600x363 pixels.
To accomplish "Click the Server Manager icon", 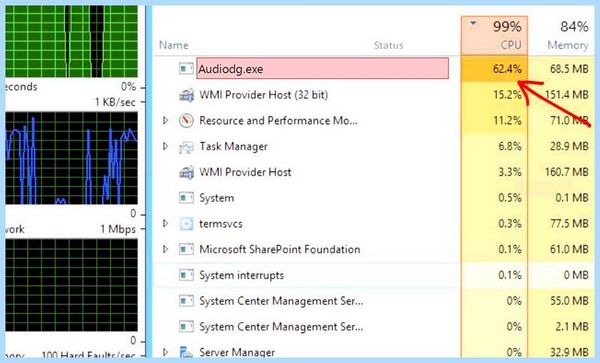I will [x=186, y=352].
